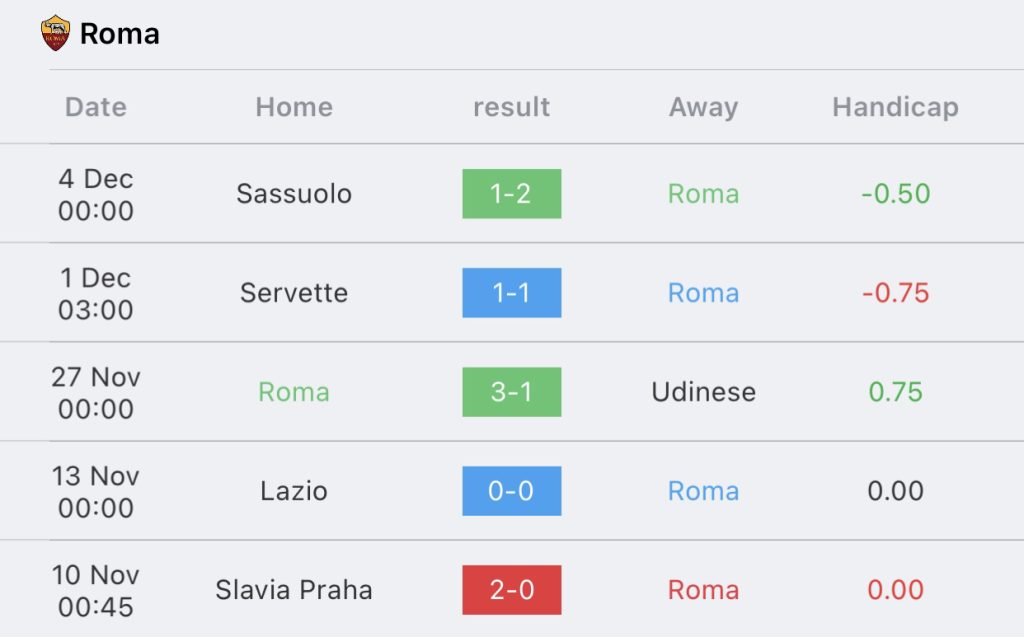This screenshot has height=637, width=1024.
Task: Select the Home column header
Action: pyautogui.click(x=294, y=107)
